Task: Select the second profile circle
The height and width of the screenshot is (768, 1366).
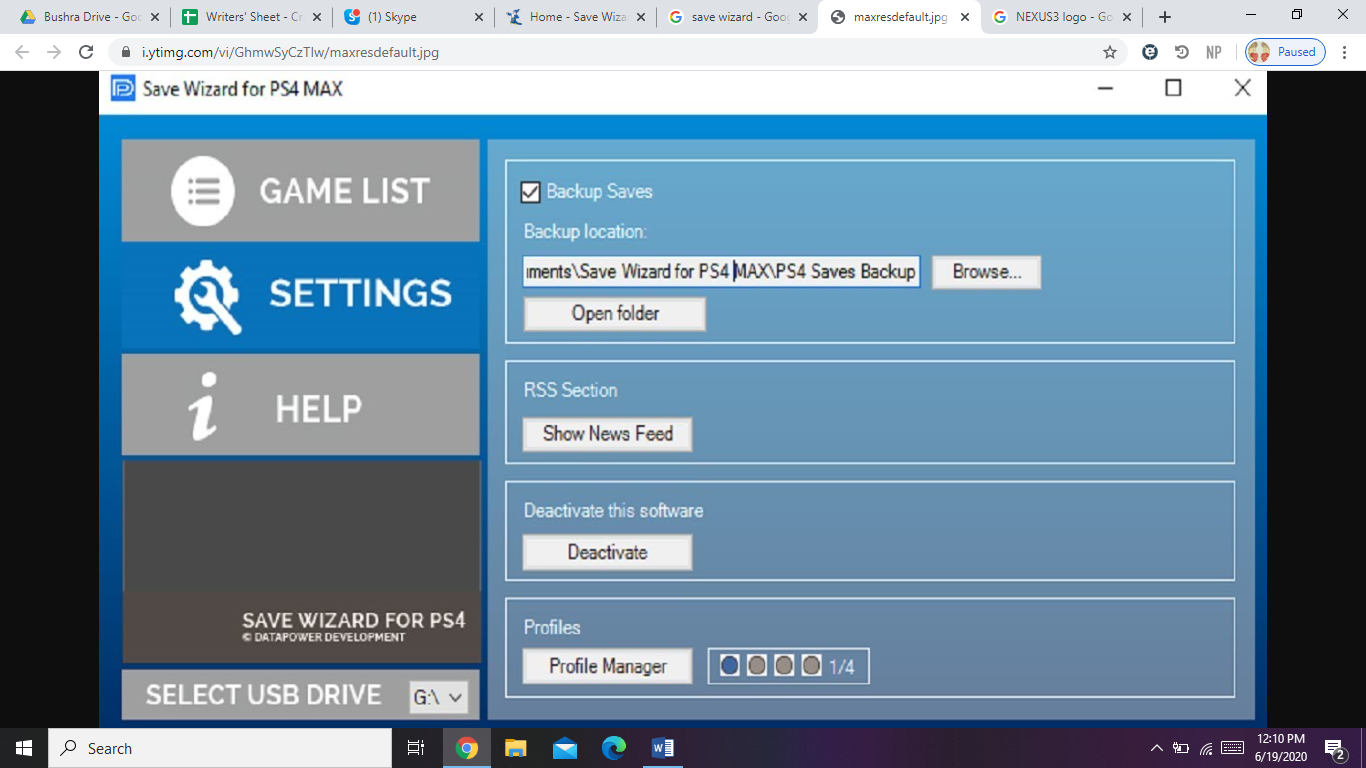Action: [x=757, y=665]
